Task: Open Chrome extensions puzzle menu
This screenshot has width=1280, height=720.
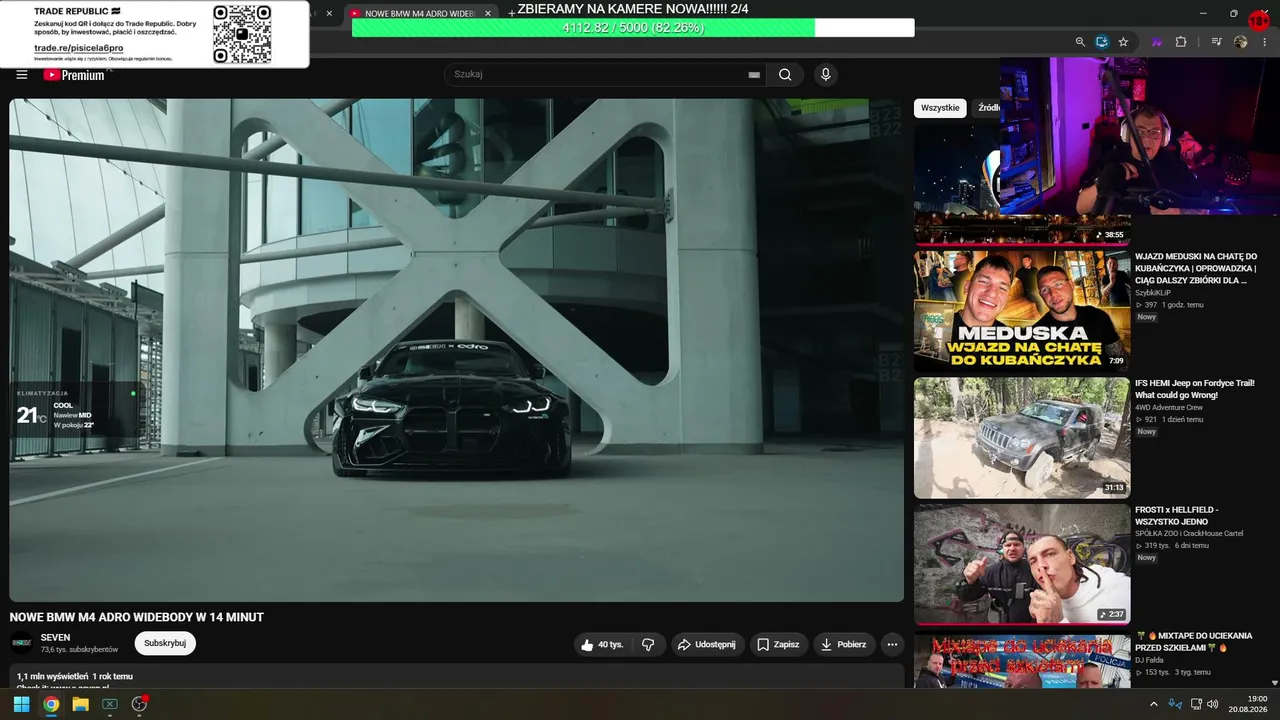Action: (x=1181, y=42)
